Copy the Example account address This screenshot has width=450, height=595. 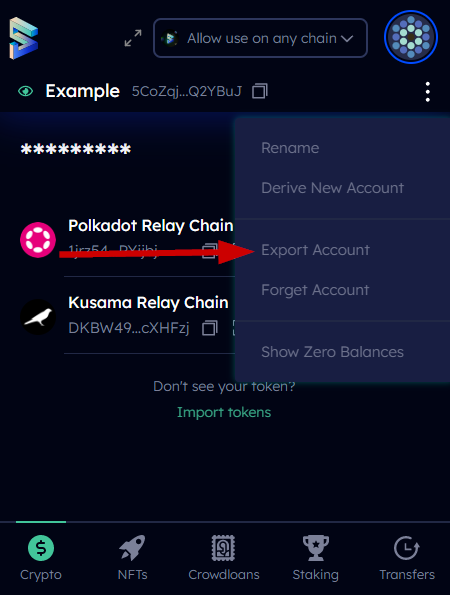(260, 91)
